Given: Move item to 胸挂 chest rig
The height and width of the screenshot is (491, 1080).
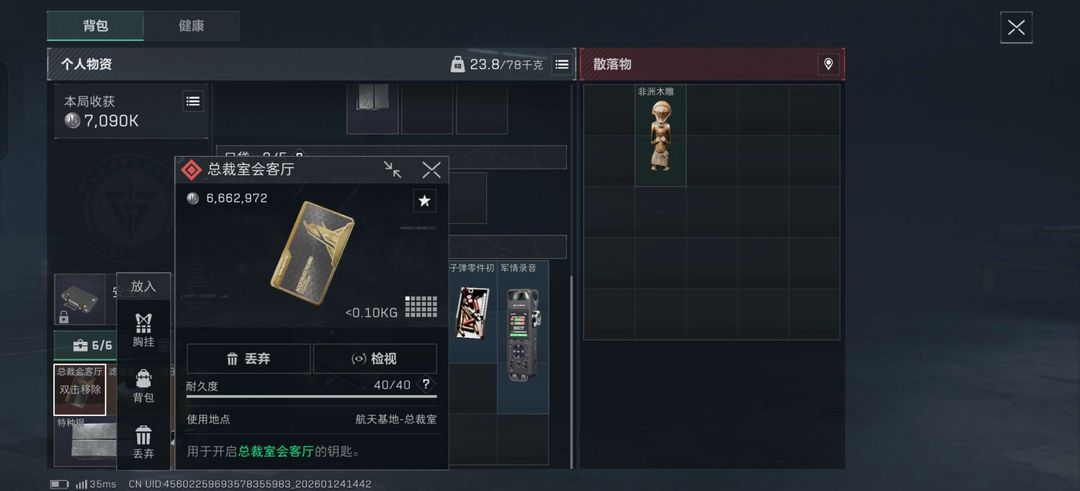Looking at the screenshot, I should pos(143,331).
